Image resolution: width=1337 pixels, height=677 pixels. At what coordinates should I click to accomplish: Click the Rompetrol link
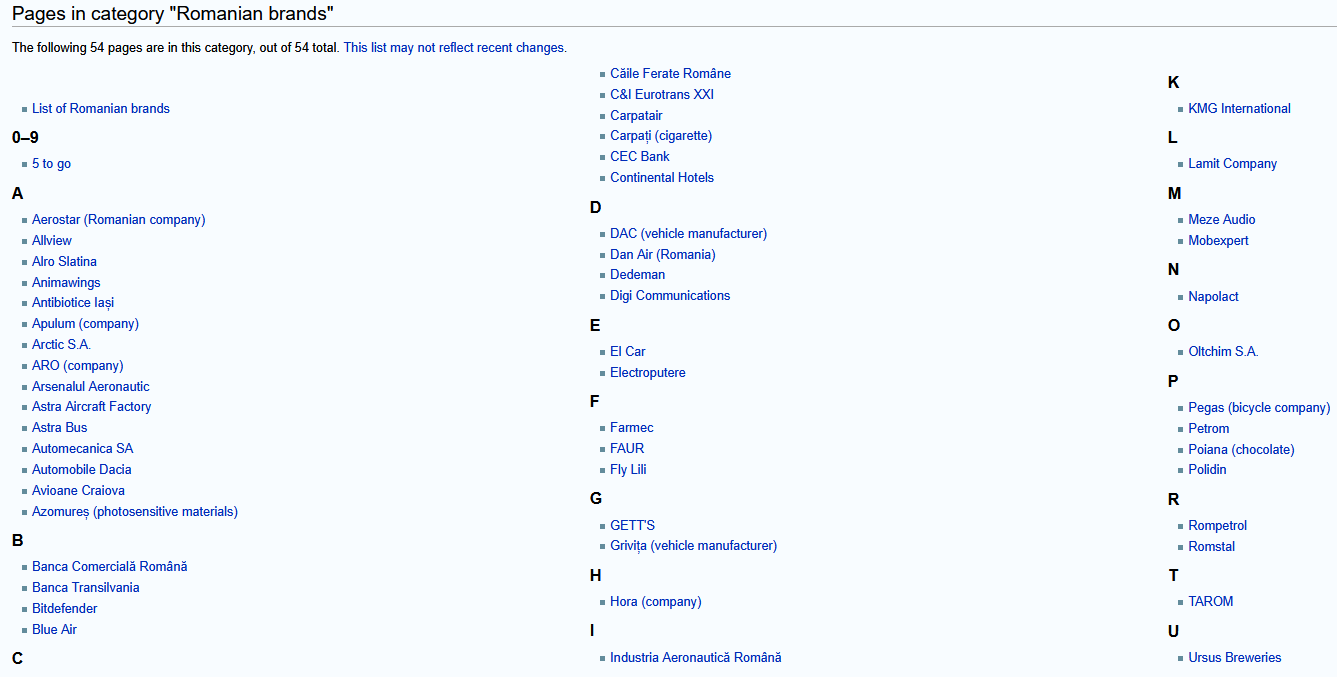1217,525
